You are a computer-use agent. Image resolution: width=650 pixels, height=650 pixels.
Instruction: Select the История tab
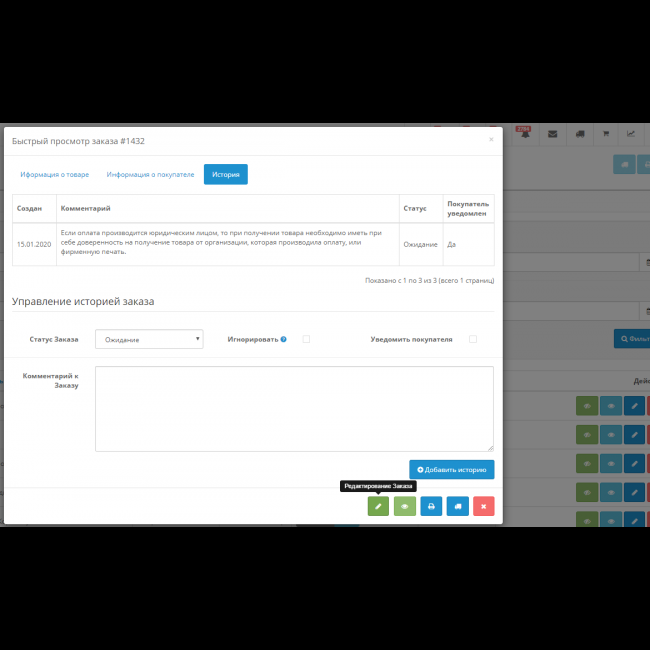pyautogui.click(x=226, y=174)
